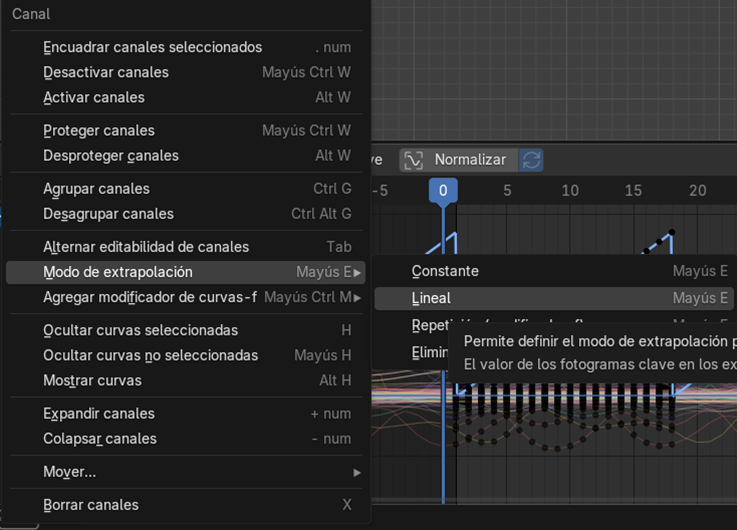Screen dimensions: 737x530
Task: Choose Desactivar canales
Action: click(186, 72)
